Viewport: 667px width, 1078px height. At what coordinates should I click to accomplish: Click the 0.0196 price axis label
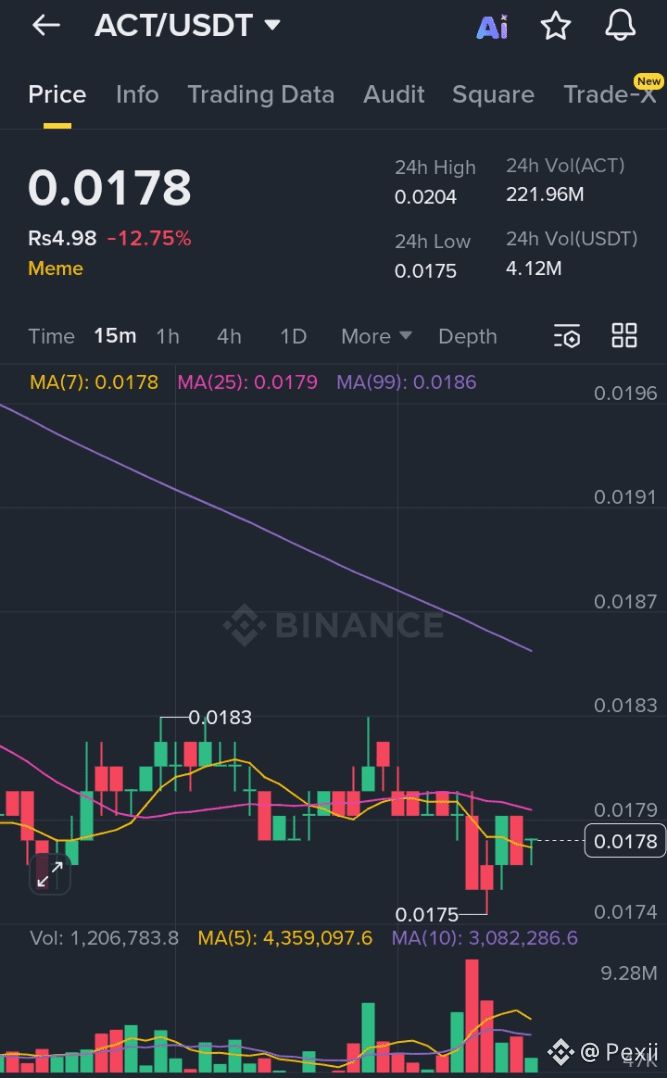pyautogui.click(x=625, y=393)
